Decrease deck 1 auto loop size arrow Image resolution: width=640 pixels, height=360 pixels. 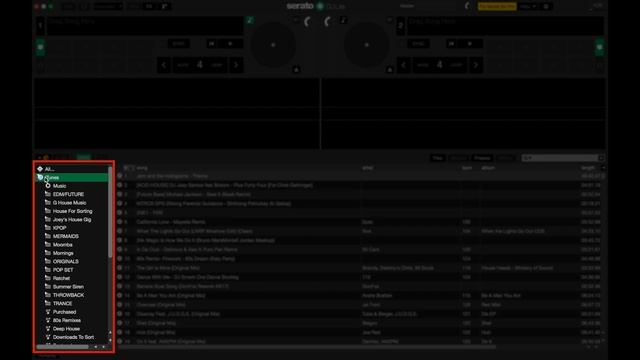pyautogui.click(x=164, y=65)
